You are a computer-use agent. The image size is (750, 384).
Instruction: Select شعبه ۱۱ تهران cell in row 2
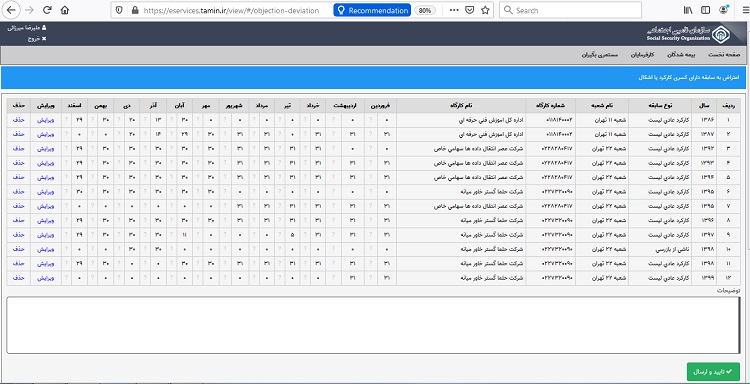click(x=602, y=134)
